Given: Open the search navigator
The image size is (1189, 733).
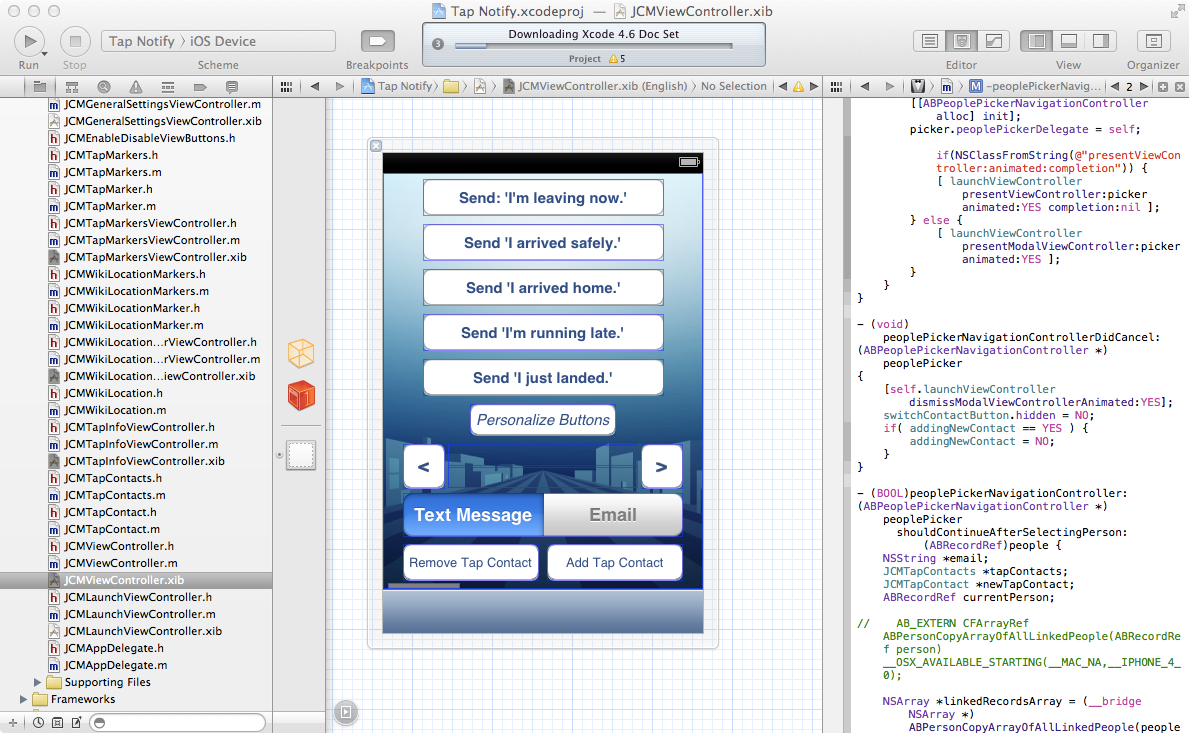Looking at the screenshot, I should 103,87.
